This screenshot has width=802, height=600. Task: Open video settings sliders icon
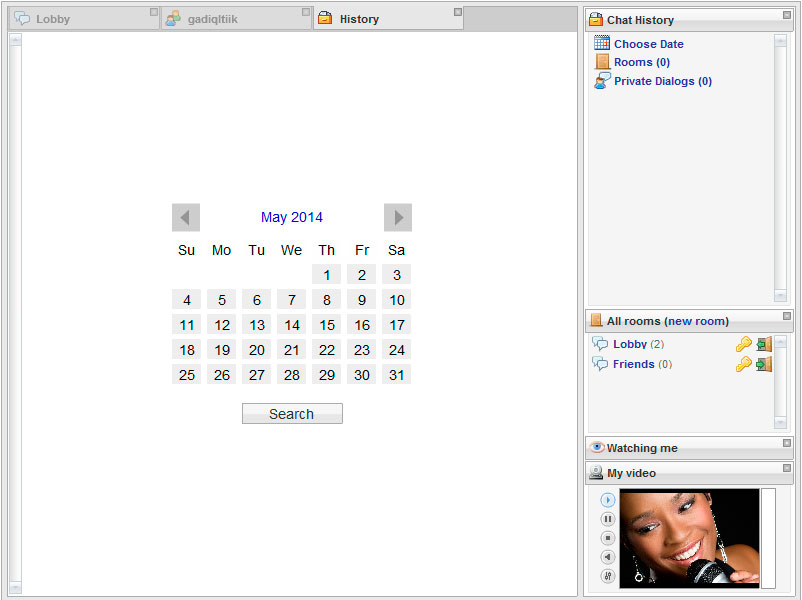pyautogui.click(x=608, y=576)
